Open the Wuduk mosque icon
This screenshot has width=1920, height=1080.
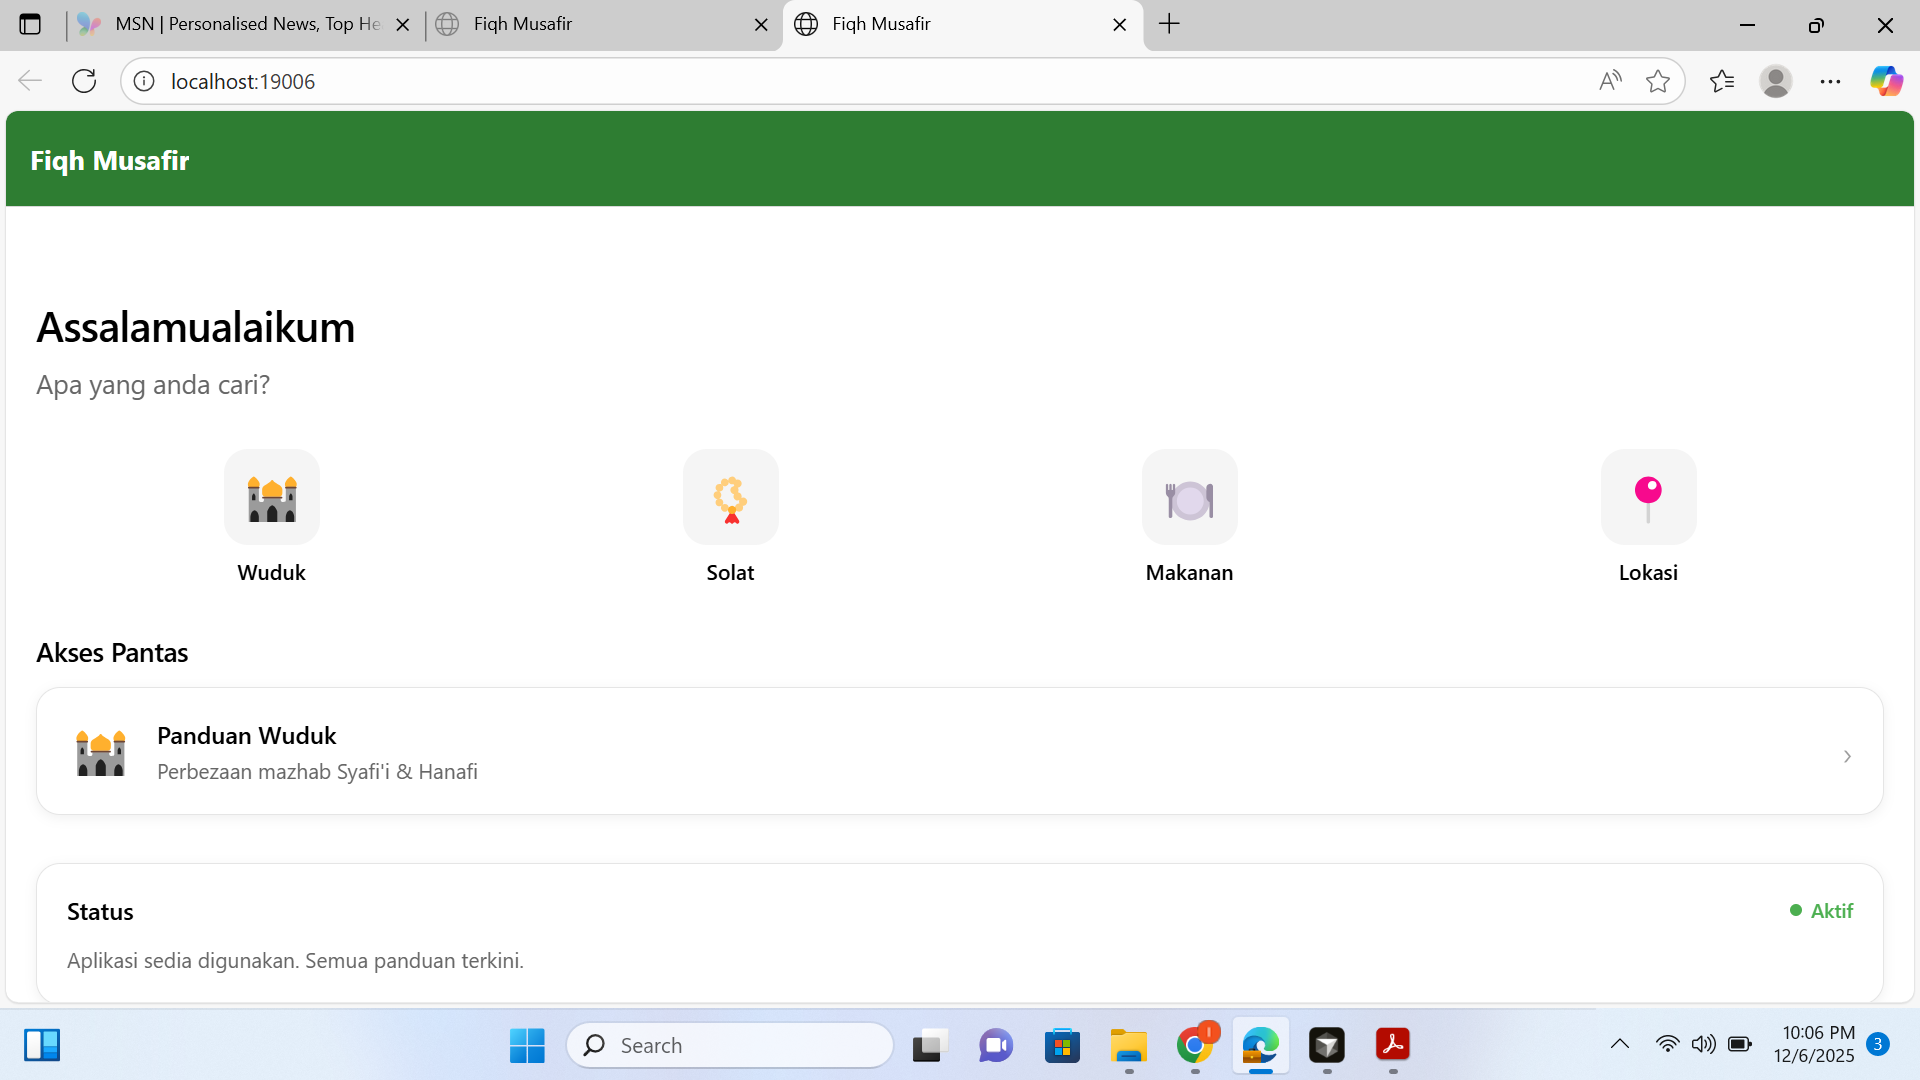pyautogui.click(x=271, y=497)
